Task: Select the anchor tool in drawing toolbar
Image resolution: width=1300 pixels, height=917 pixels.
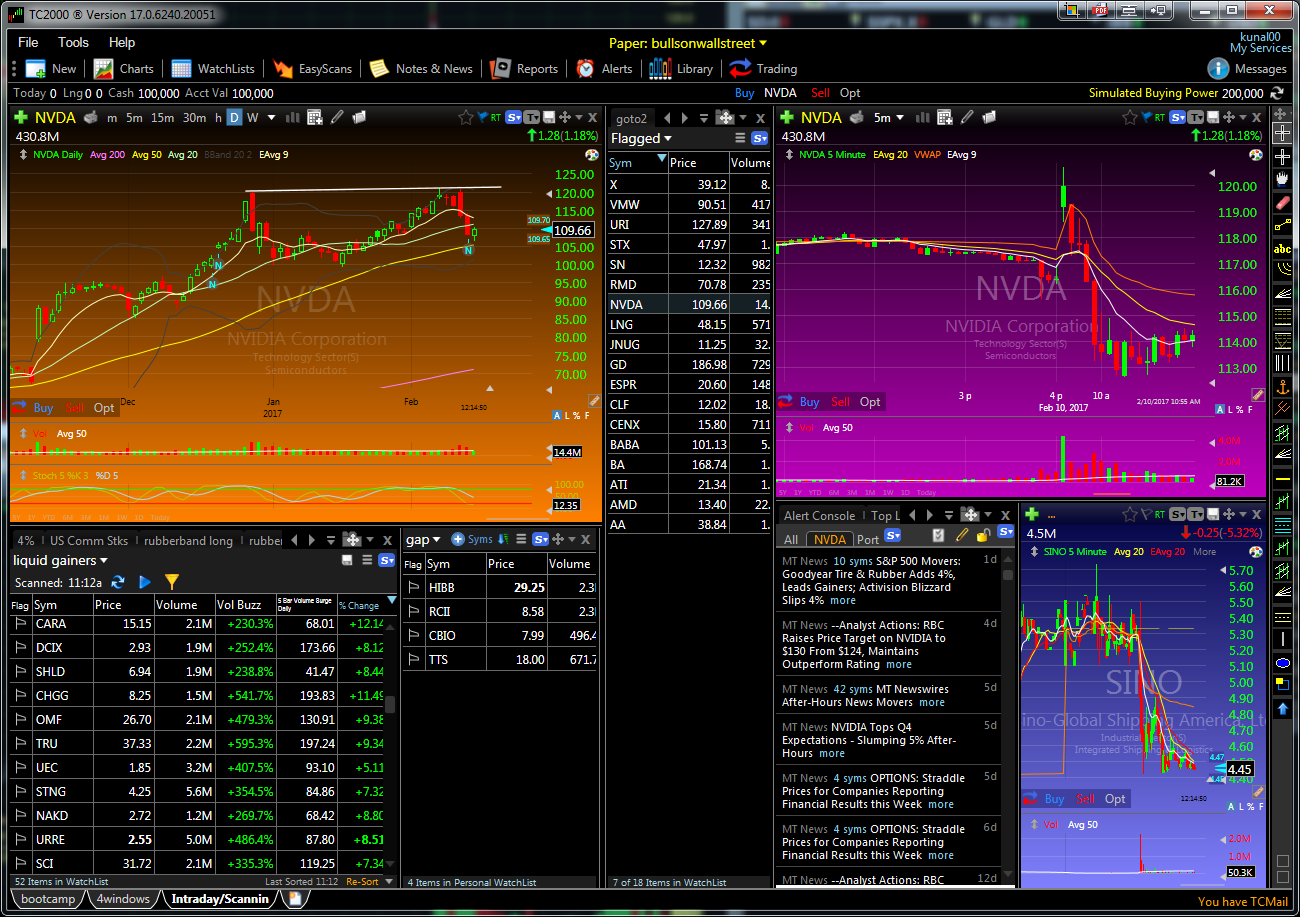Action: [1283, 385]
